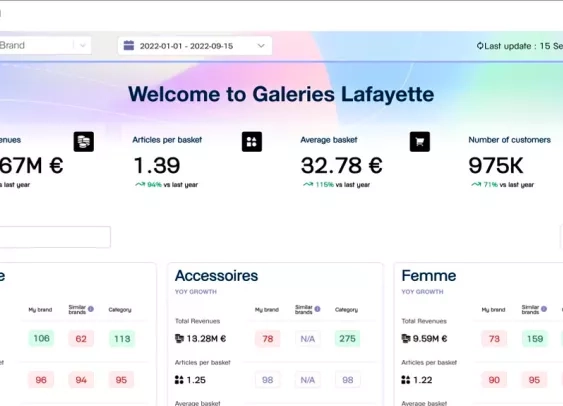Viewport: 563px width, 406px height.
Task: Click info icon beside Similar brands in leftmost card
Action: click(x=91, y=309)
